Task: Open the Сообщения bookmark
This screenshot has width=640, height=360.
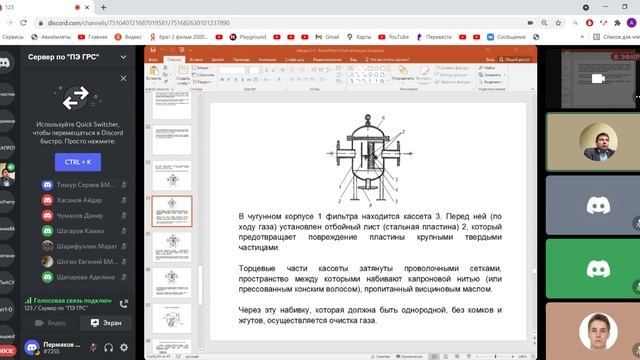Action: point(507,37)
